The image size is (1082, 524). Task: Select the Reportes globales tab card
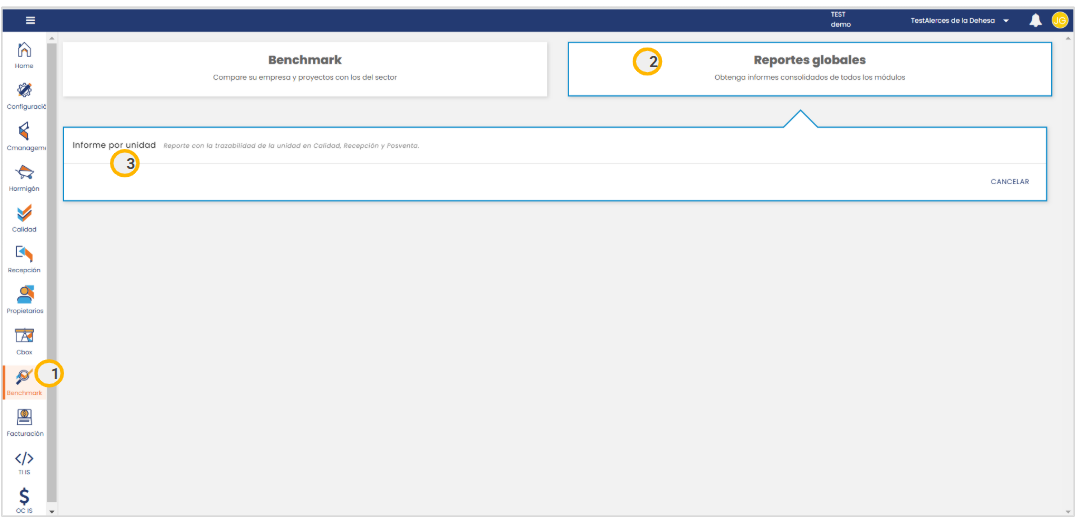pos(809,68)
